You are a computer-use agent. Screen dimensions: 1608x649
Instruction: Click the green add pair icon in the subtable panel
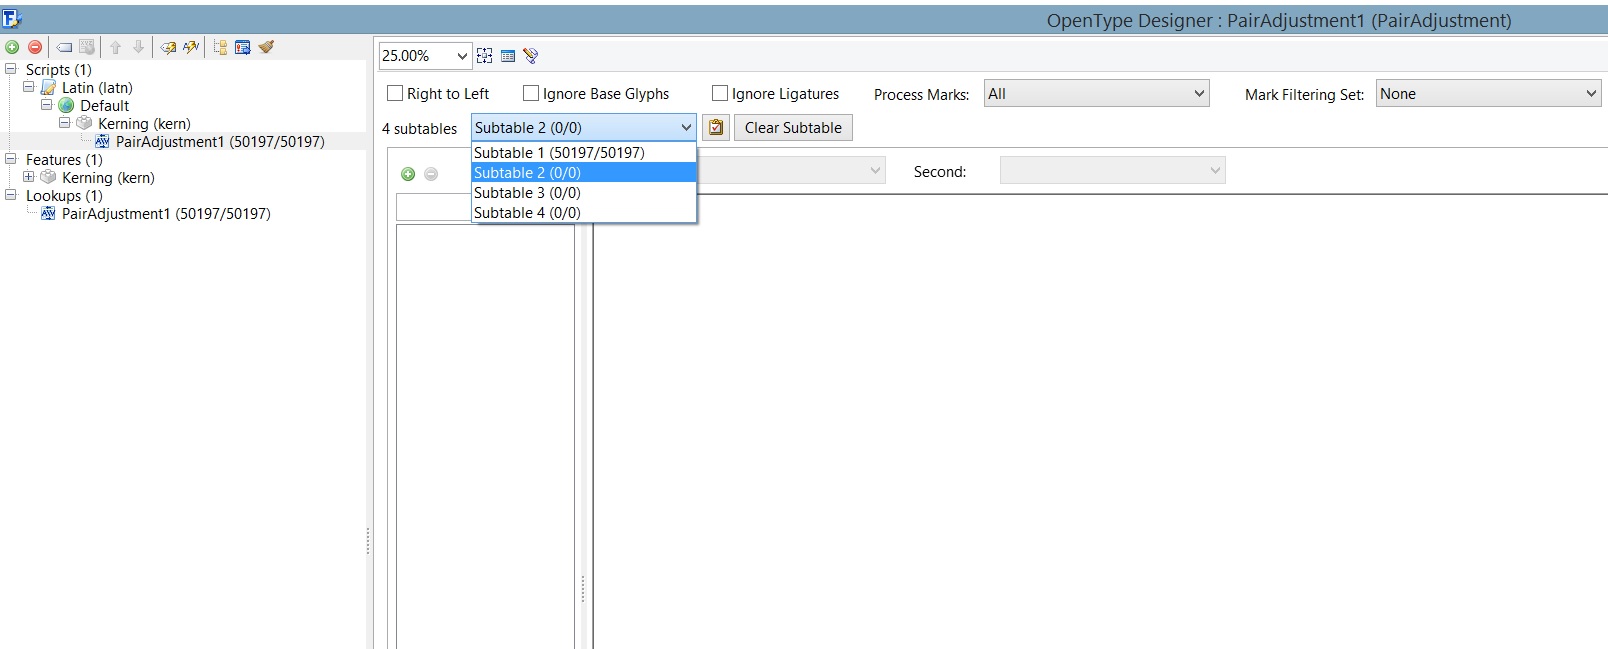pyautogui.click(x=408, y=174)
